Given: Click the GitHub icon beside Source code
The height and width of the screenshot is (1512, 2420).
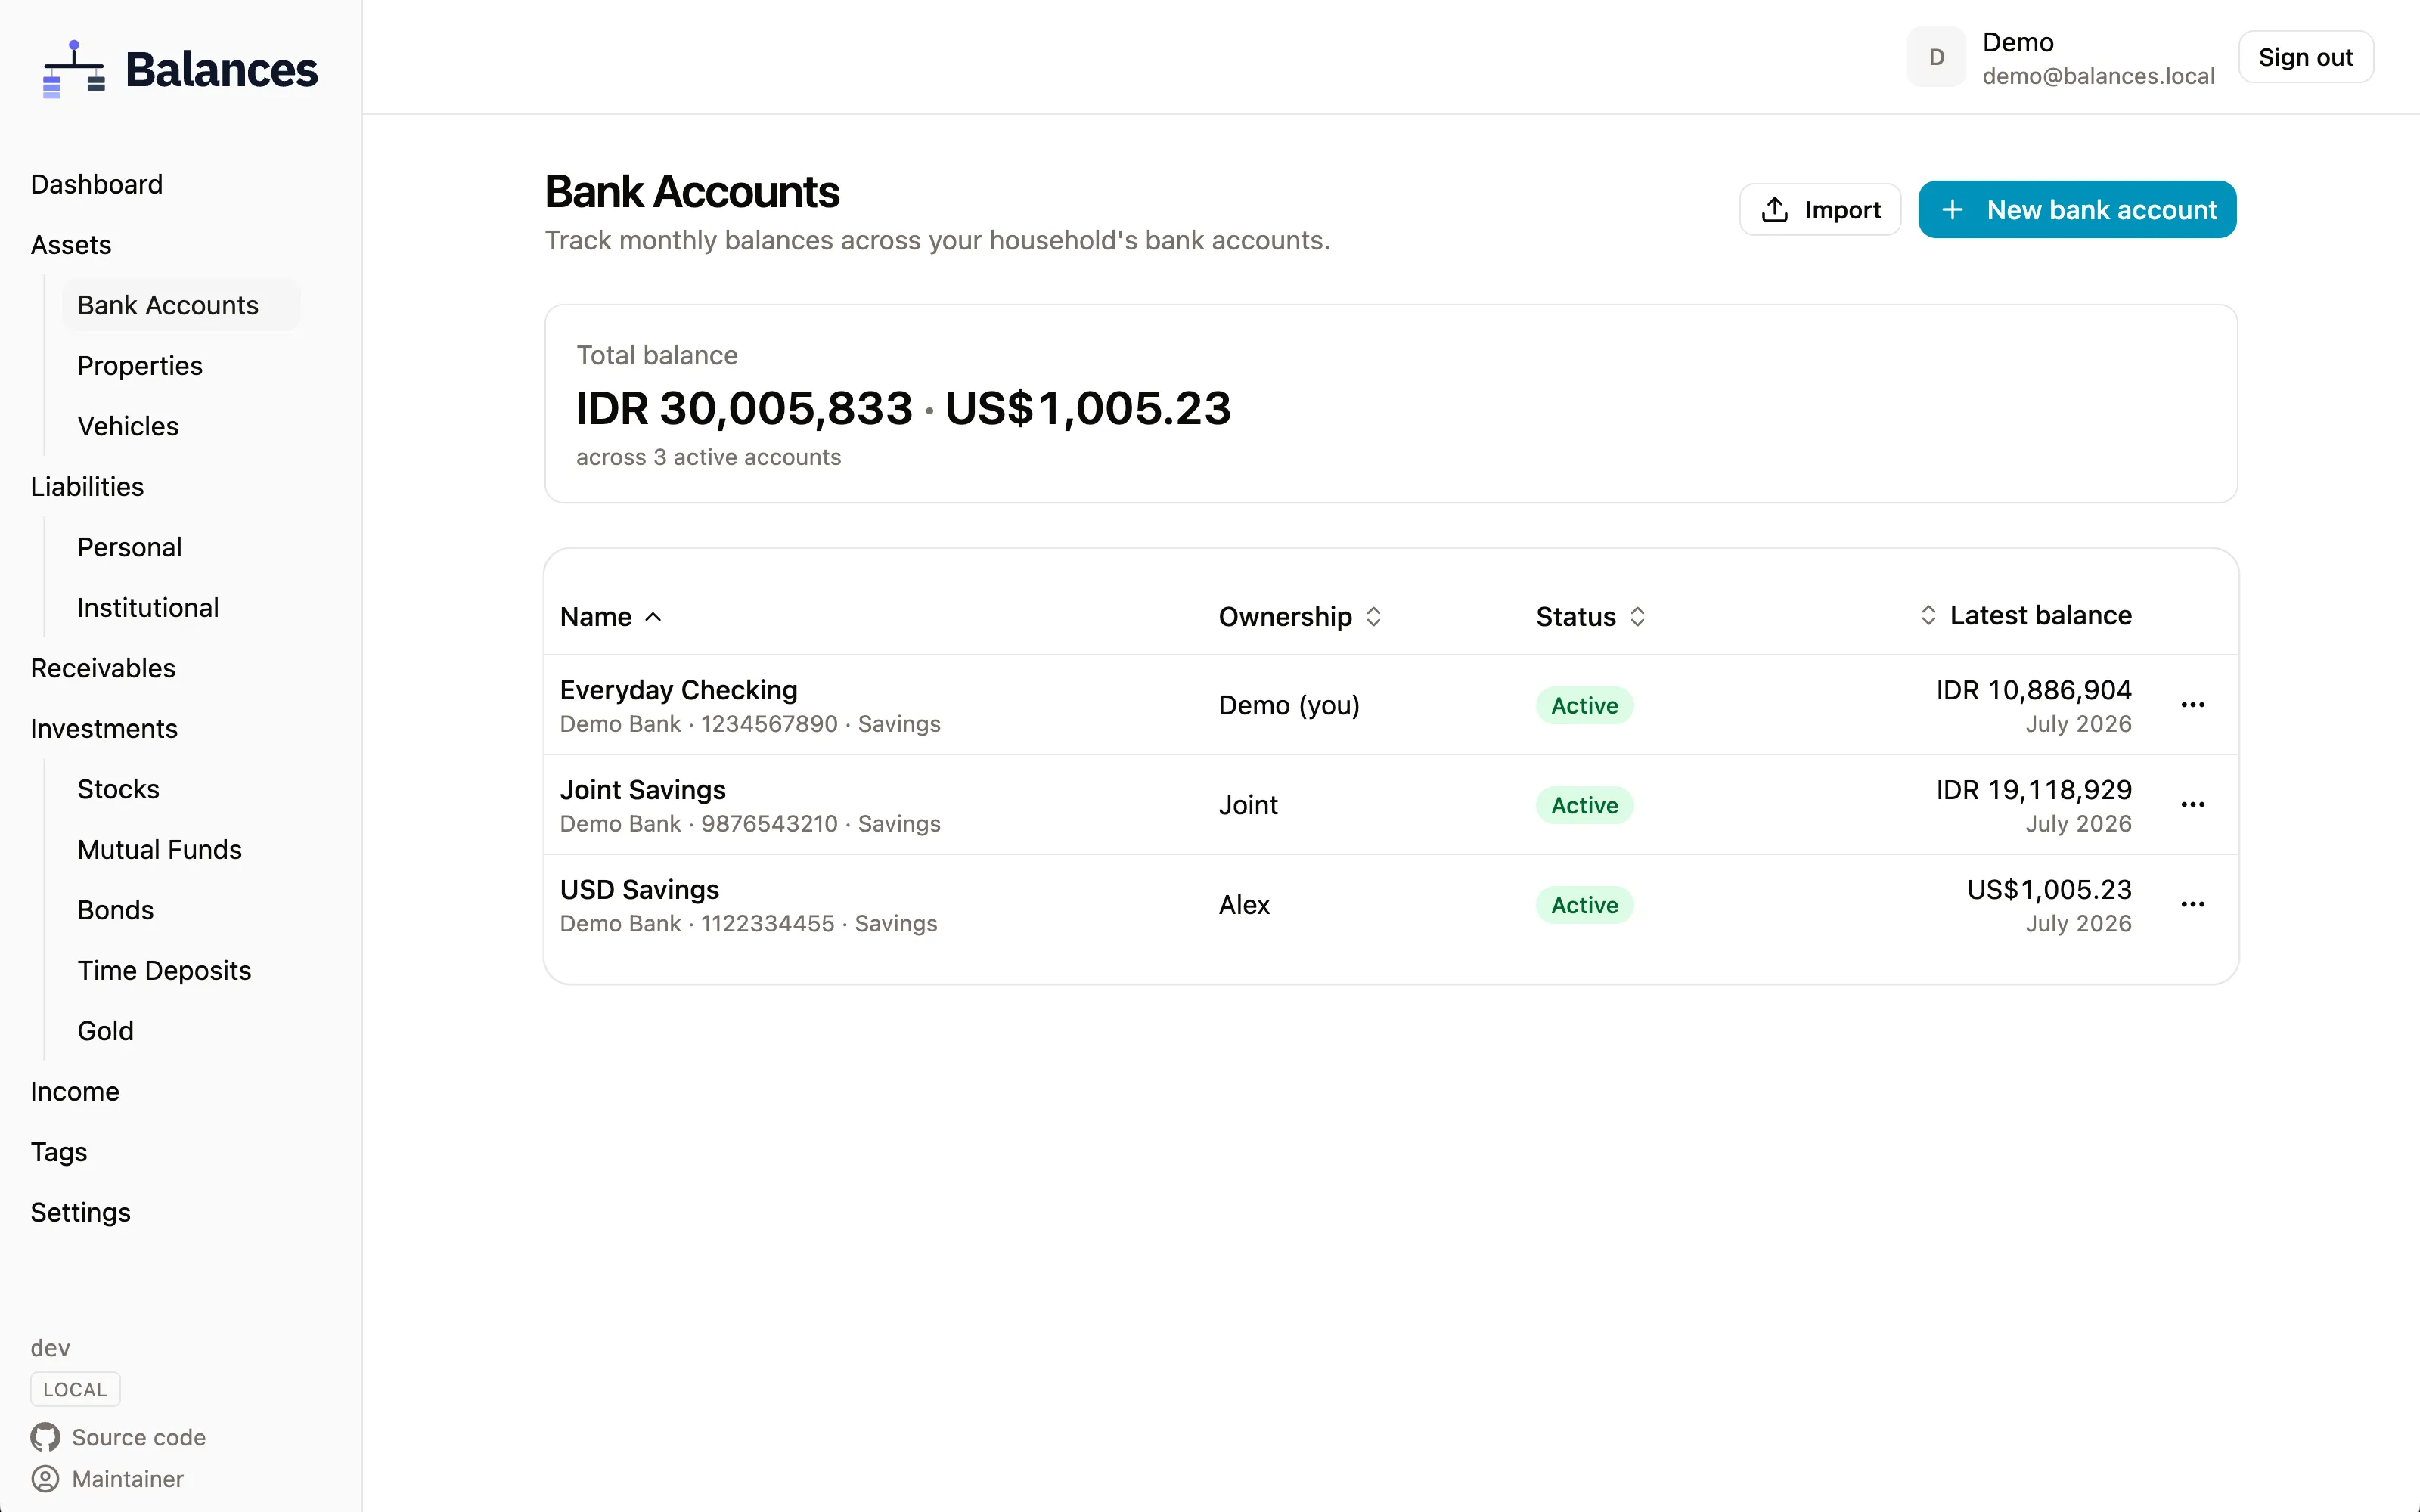Looking at the screenshot, I should pyautogui.click(x=45, y=1437).
